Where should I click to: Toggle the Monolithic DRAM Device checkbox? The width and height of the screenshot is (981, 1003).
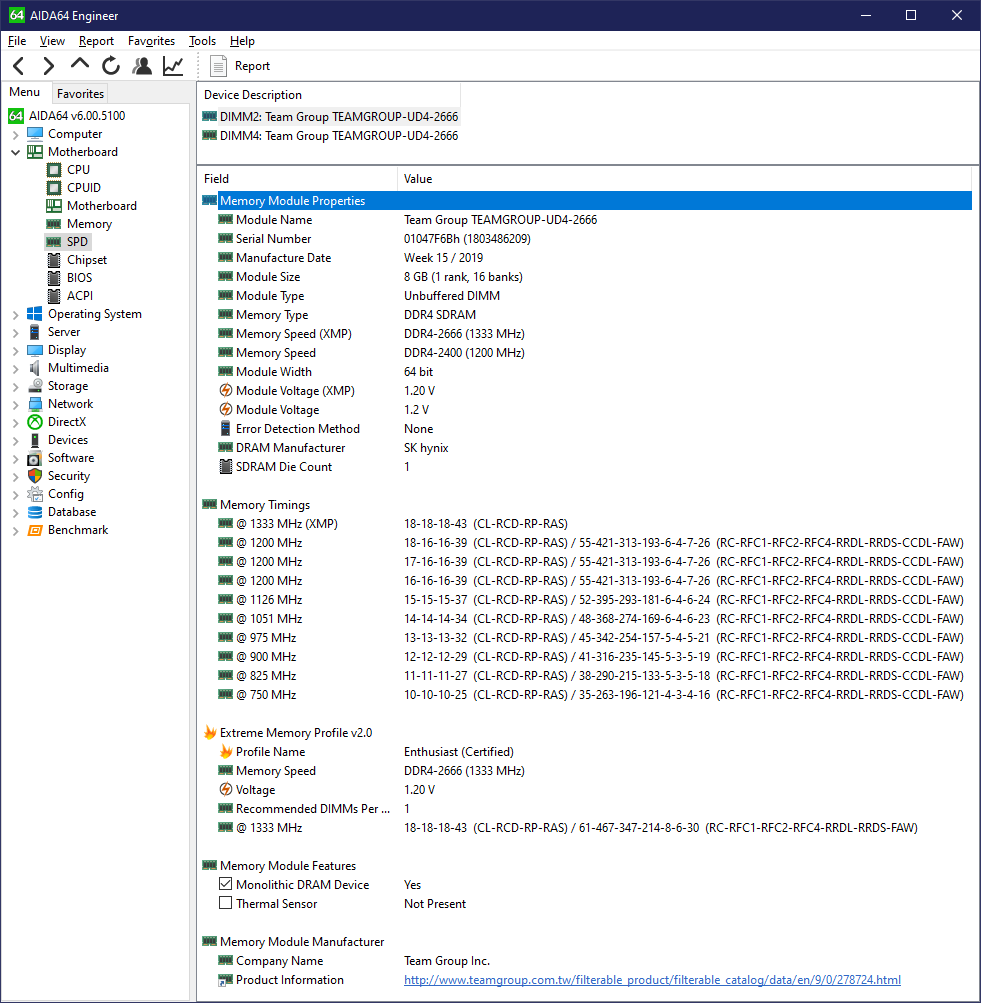click(225, 884)
